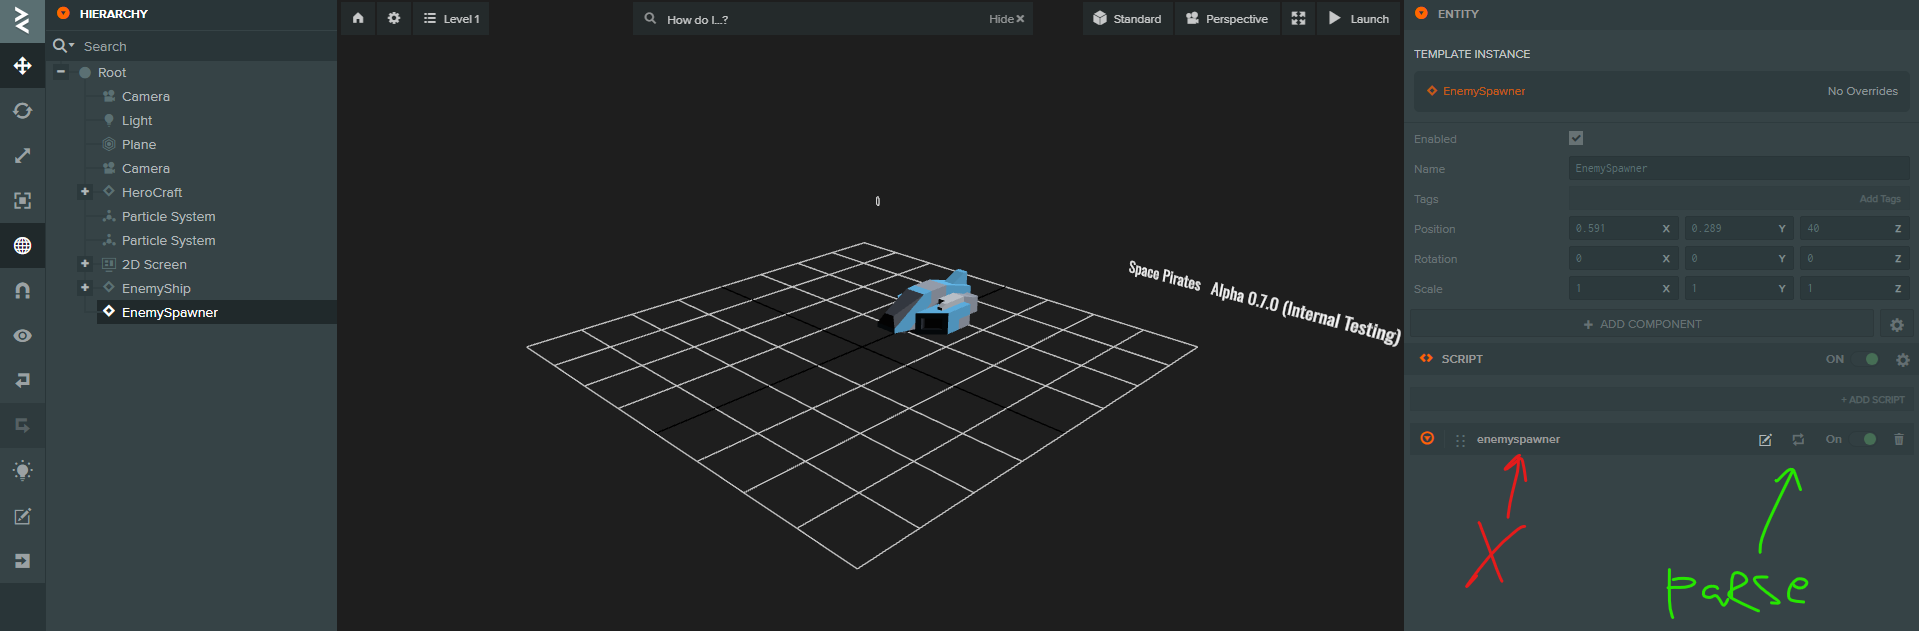
Task: Toggle the magnet snap icon
Action: point(22,291)
